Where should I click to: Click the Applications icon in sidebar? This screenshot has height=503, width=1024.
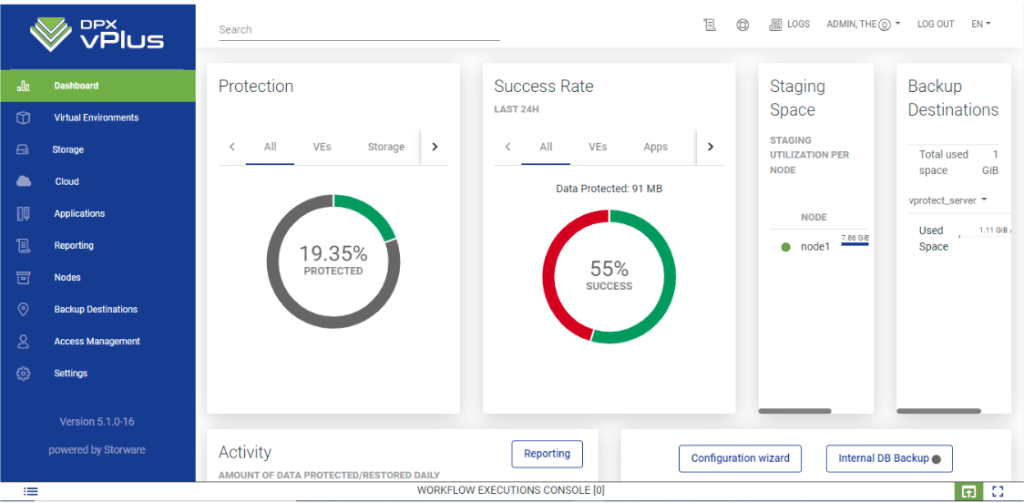click(23, 214)
